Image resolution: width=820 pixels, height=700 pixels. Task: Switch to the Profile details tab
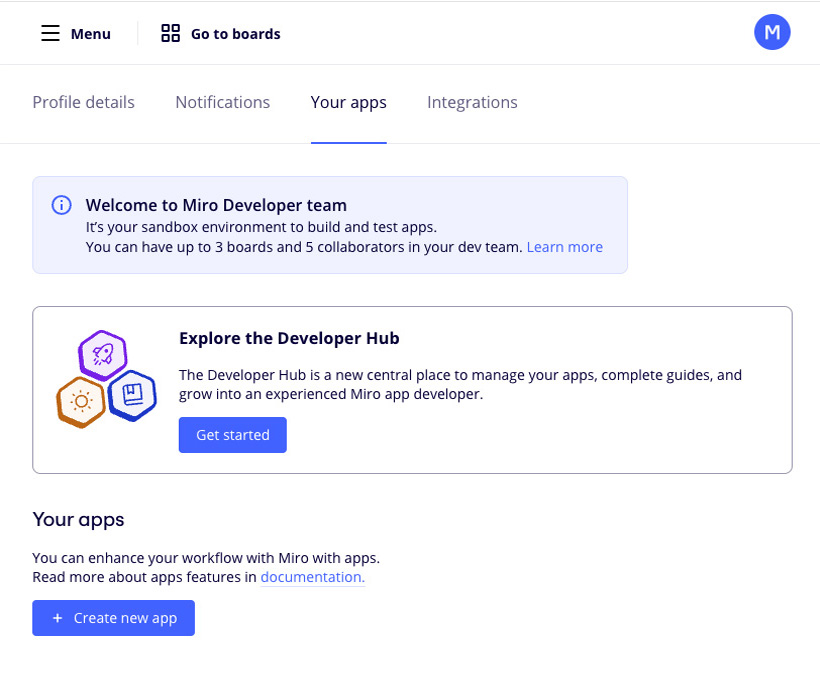tap(84, 102)
